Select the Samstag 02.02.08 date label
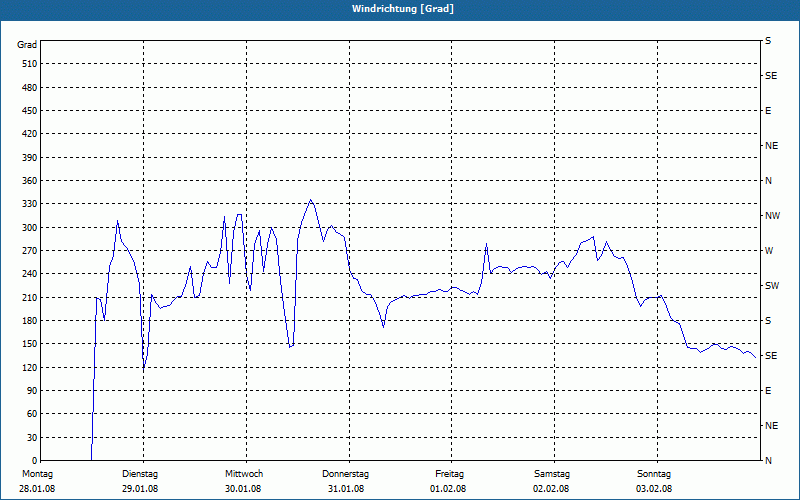 552,481
